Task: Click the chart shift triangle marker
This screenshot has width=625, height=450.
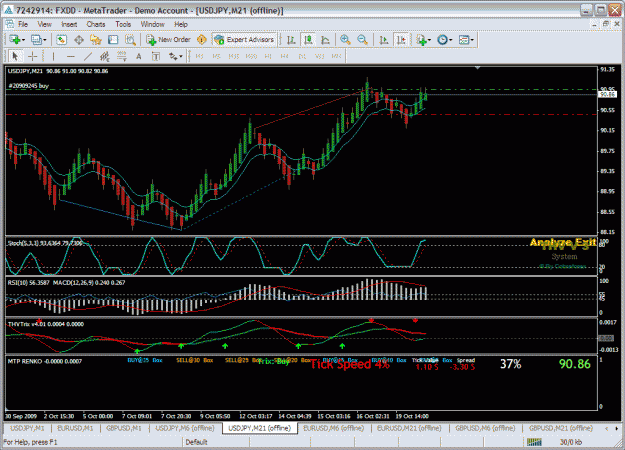Action: (x=478, y=69)
